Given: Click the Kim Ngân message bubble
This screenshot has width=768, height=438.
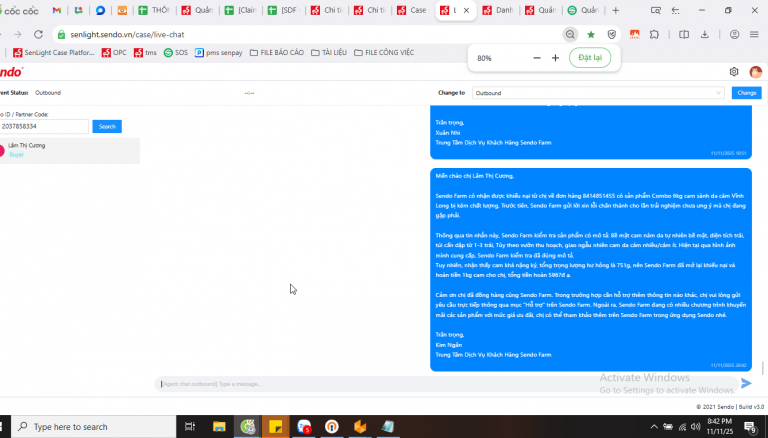Looking at the screenshot, I should point(591,269).
